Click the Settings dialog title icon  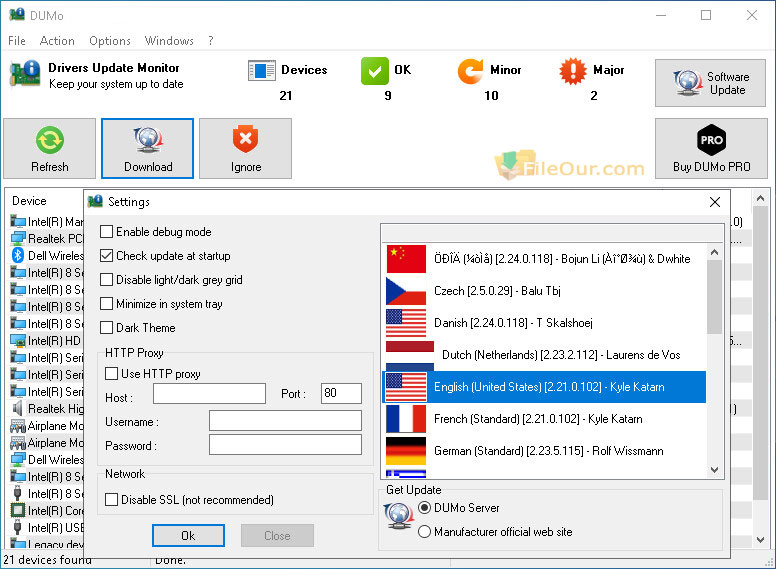tap(95, 201)
